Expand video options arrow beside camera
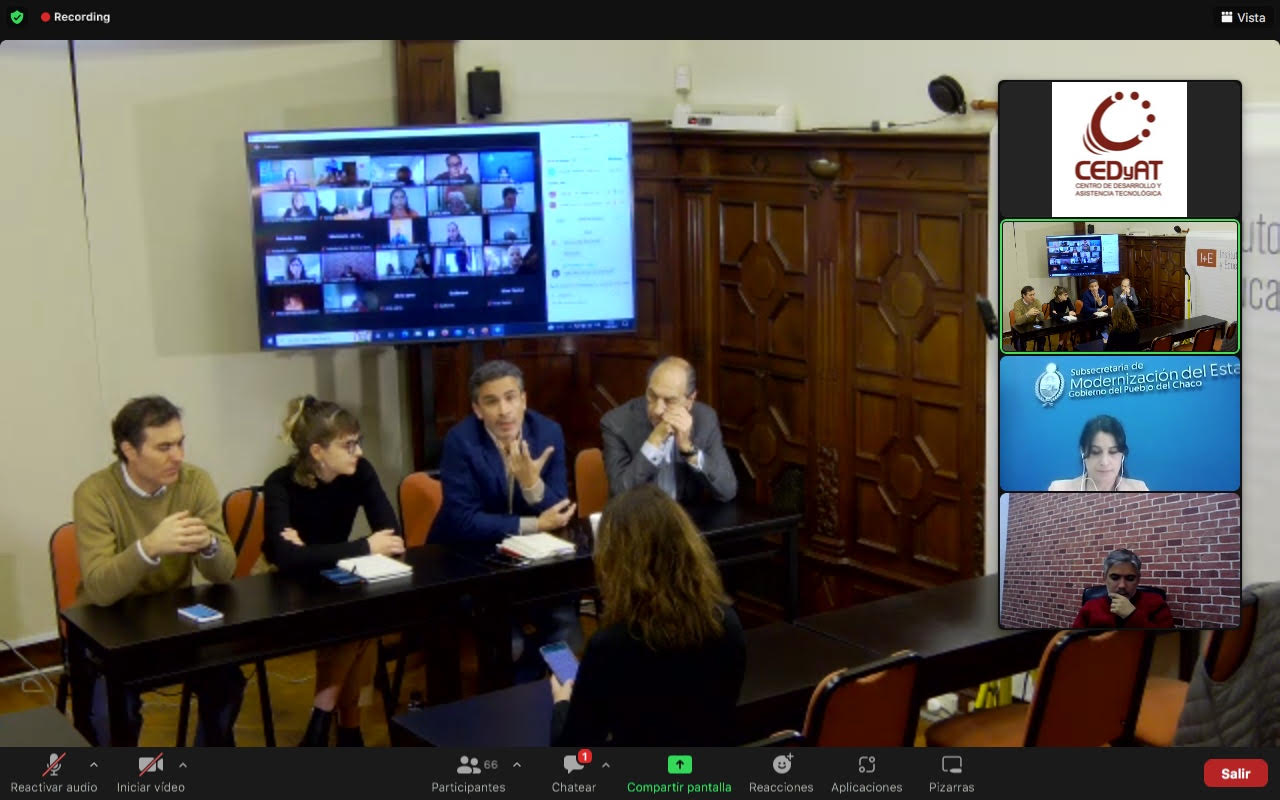1280x800 pixels. point(182,765)
